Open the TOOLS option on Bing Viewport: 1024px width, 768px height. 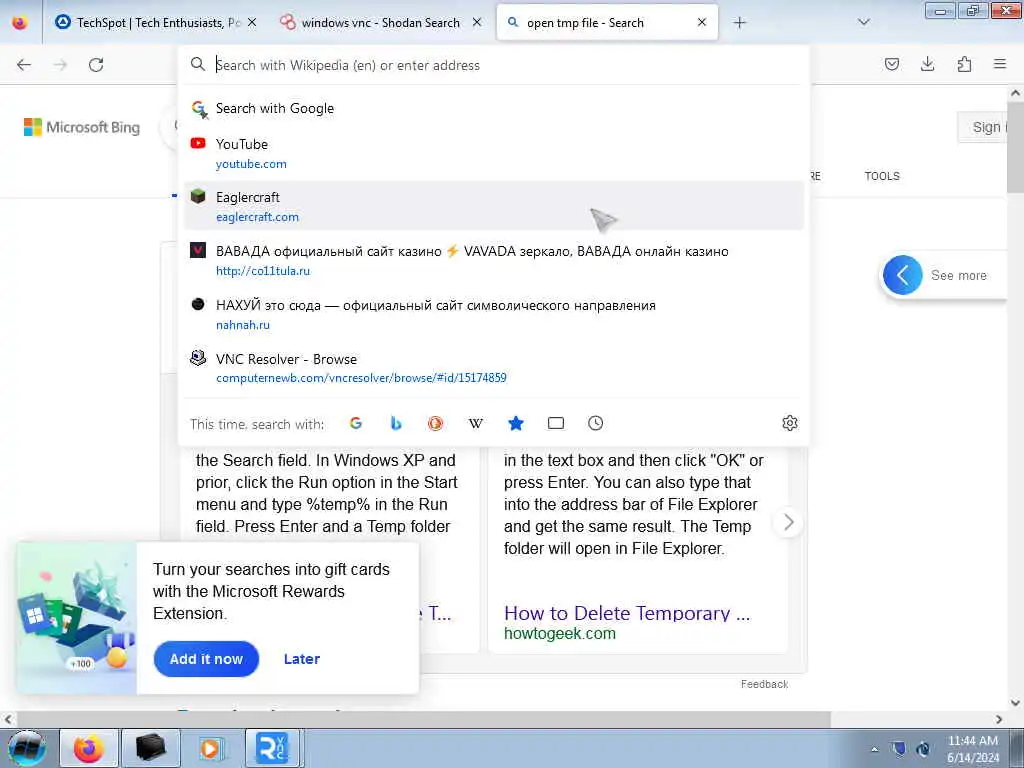pos(882,176)
